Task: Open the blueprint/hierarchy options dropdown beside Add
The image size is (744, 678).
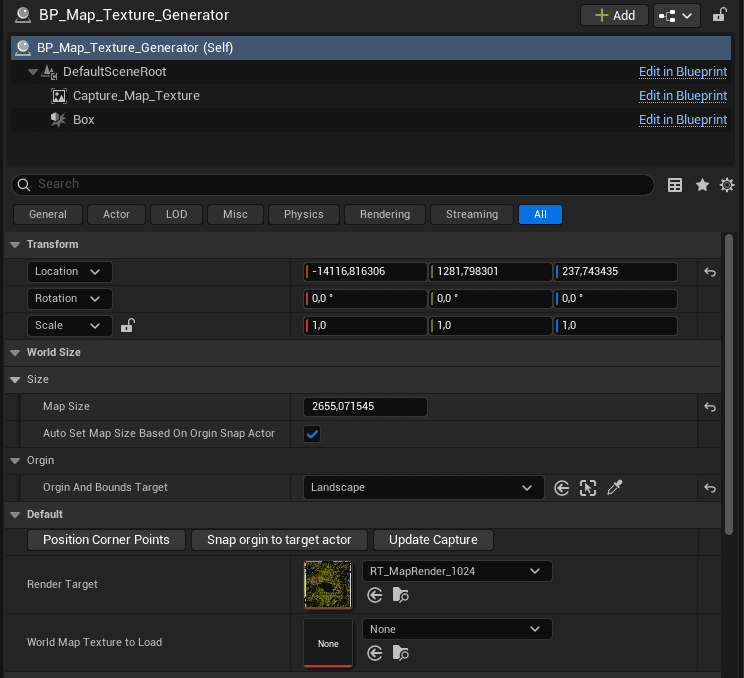Action: point(676,16)
